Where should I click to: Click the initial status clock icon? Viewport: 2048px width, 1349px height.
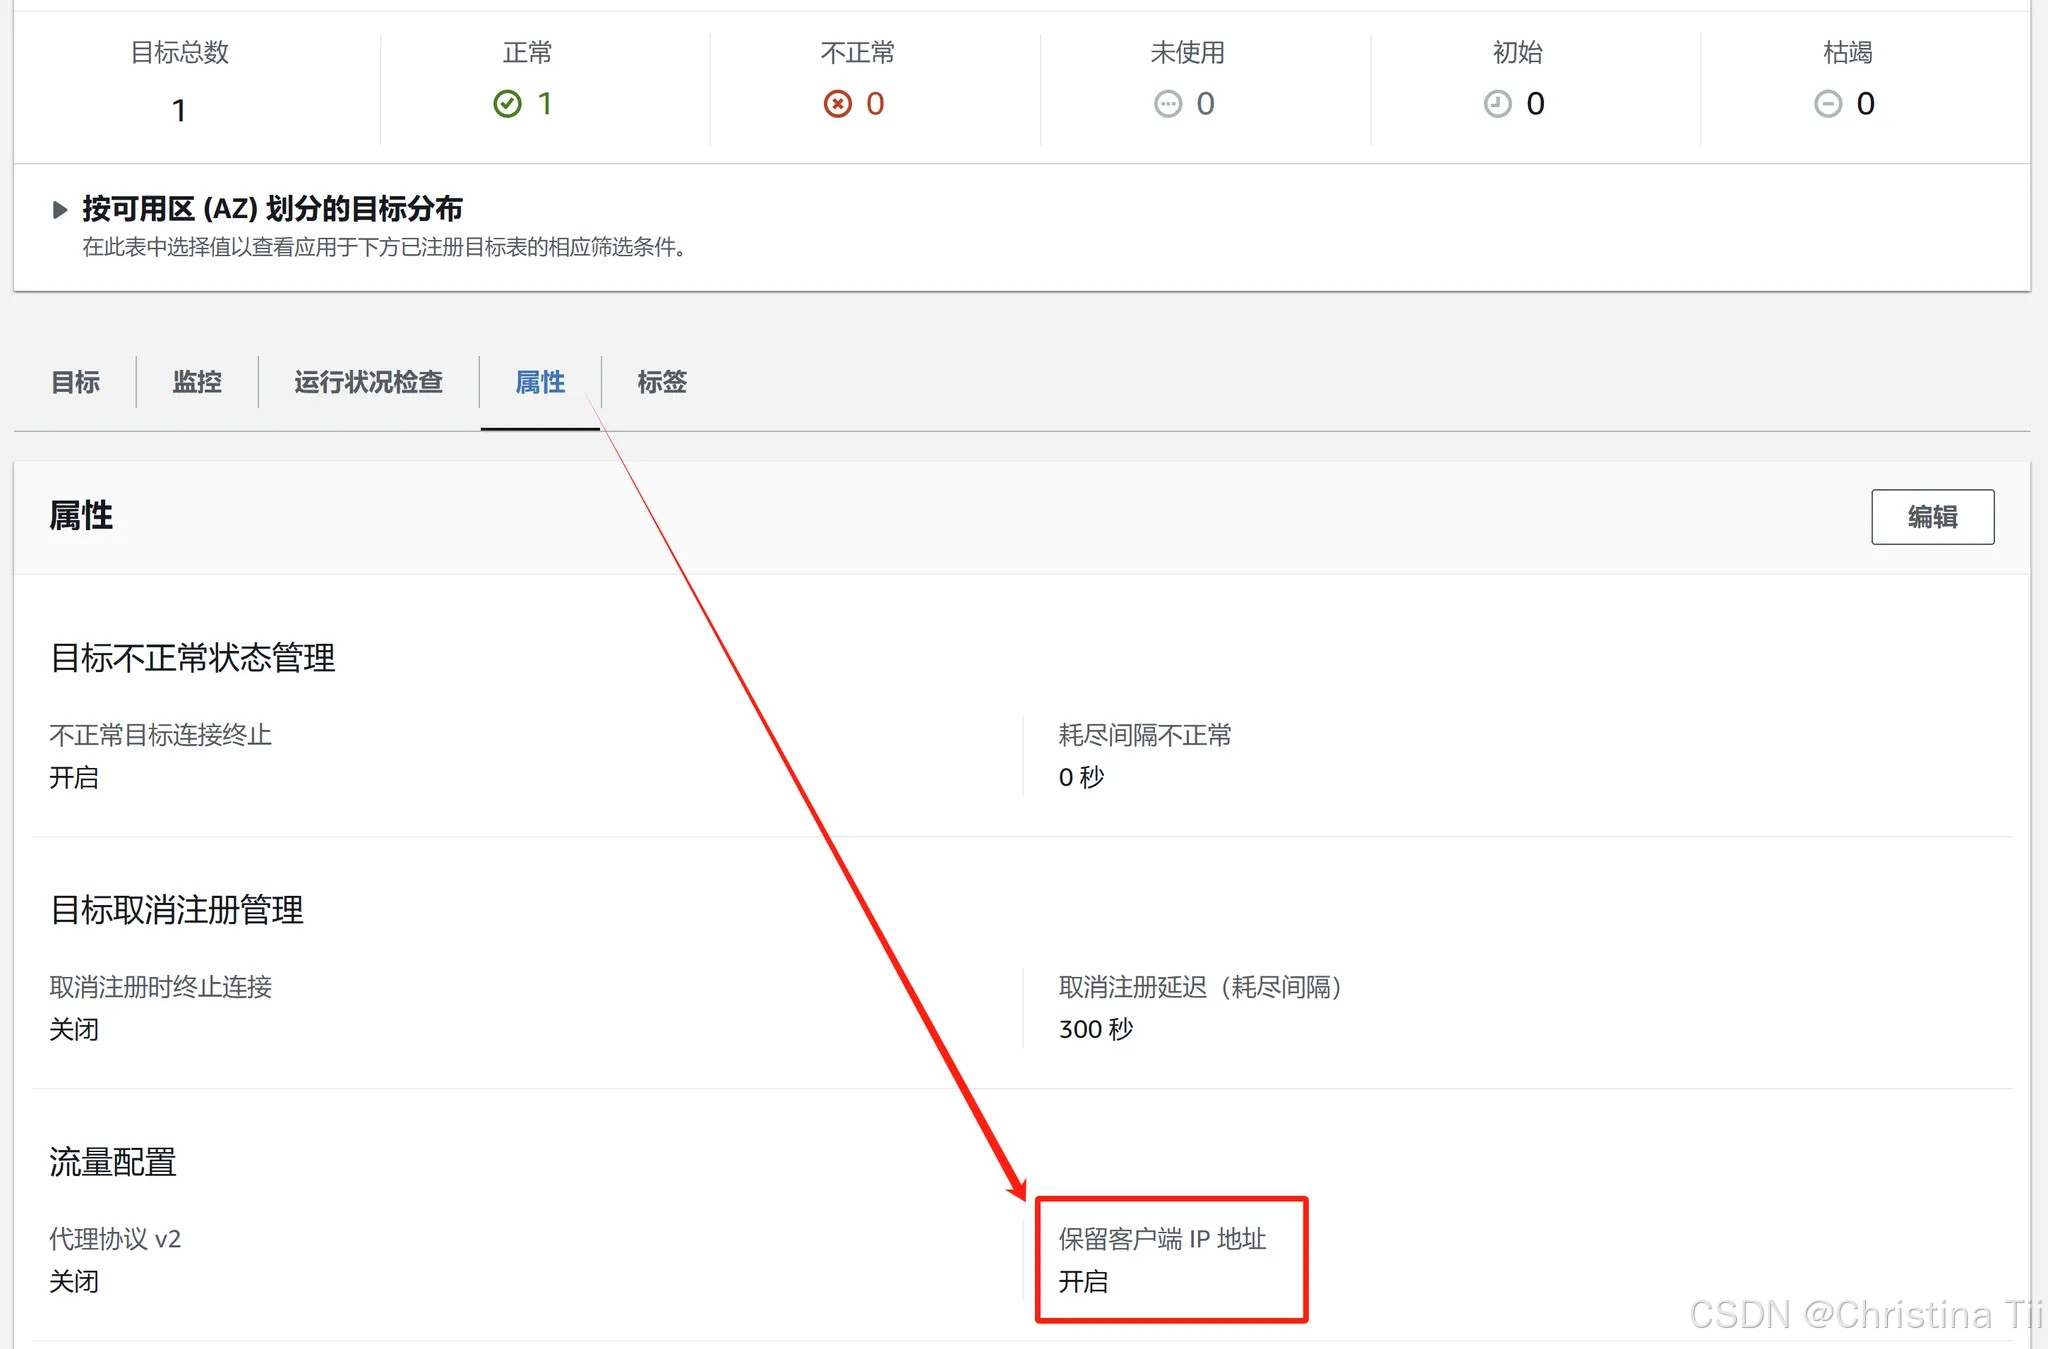(1497, 104)
